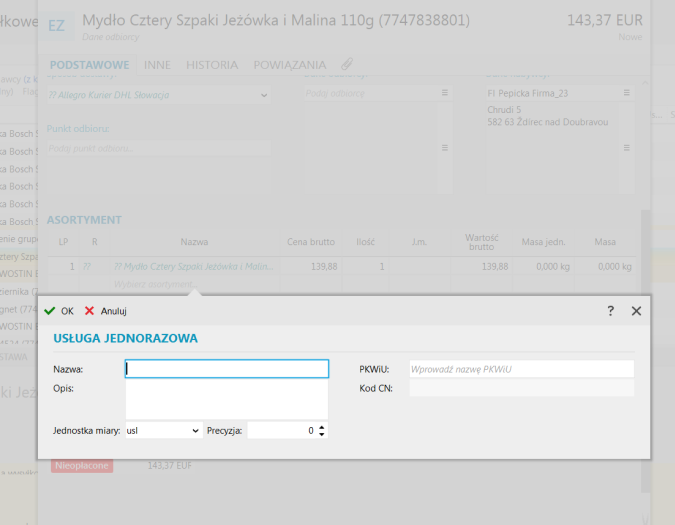Image resolution: width=675 pixels, height=525 pixels.
Task: Click the ?? cell in R column
Action: [x=87, y=267]
